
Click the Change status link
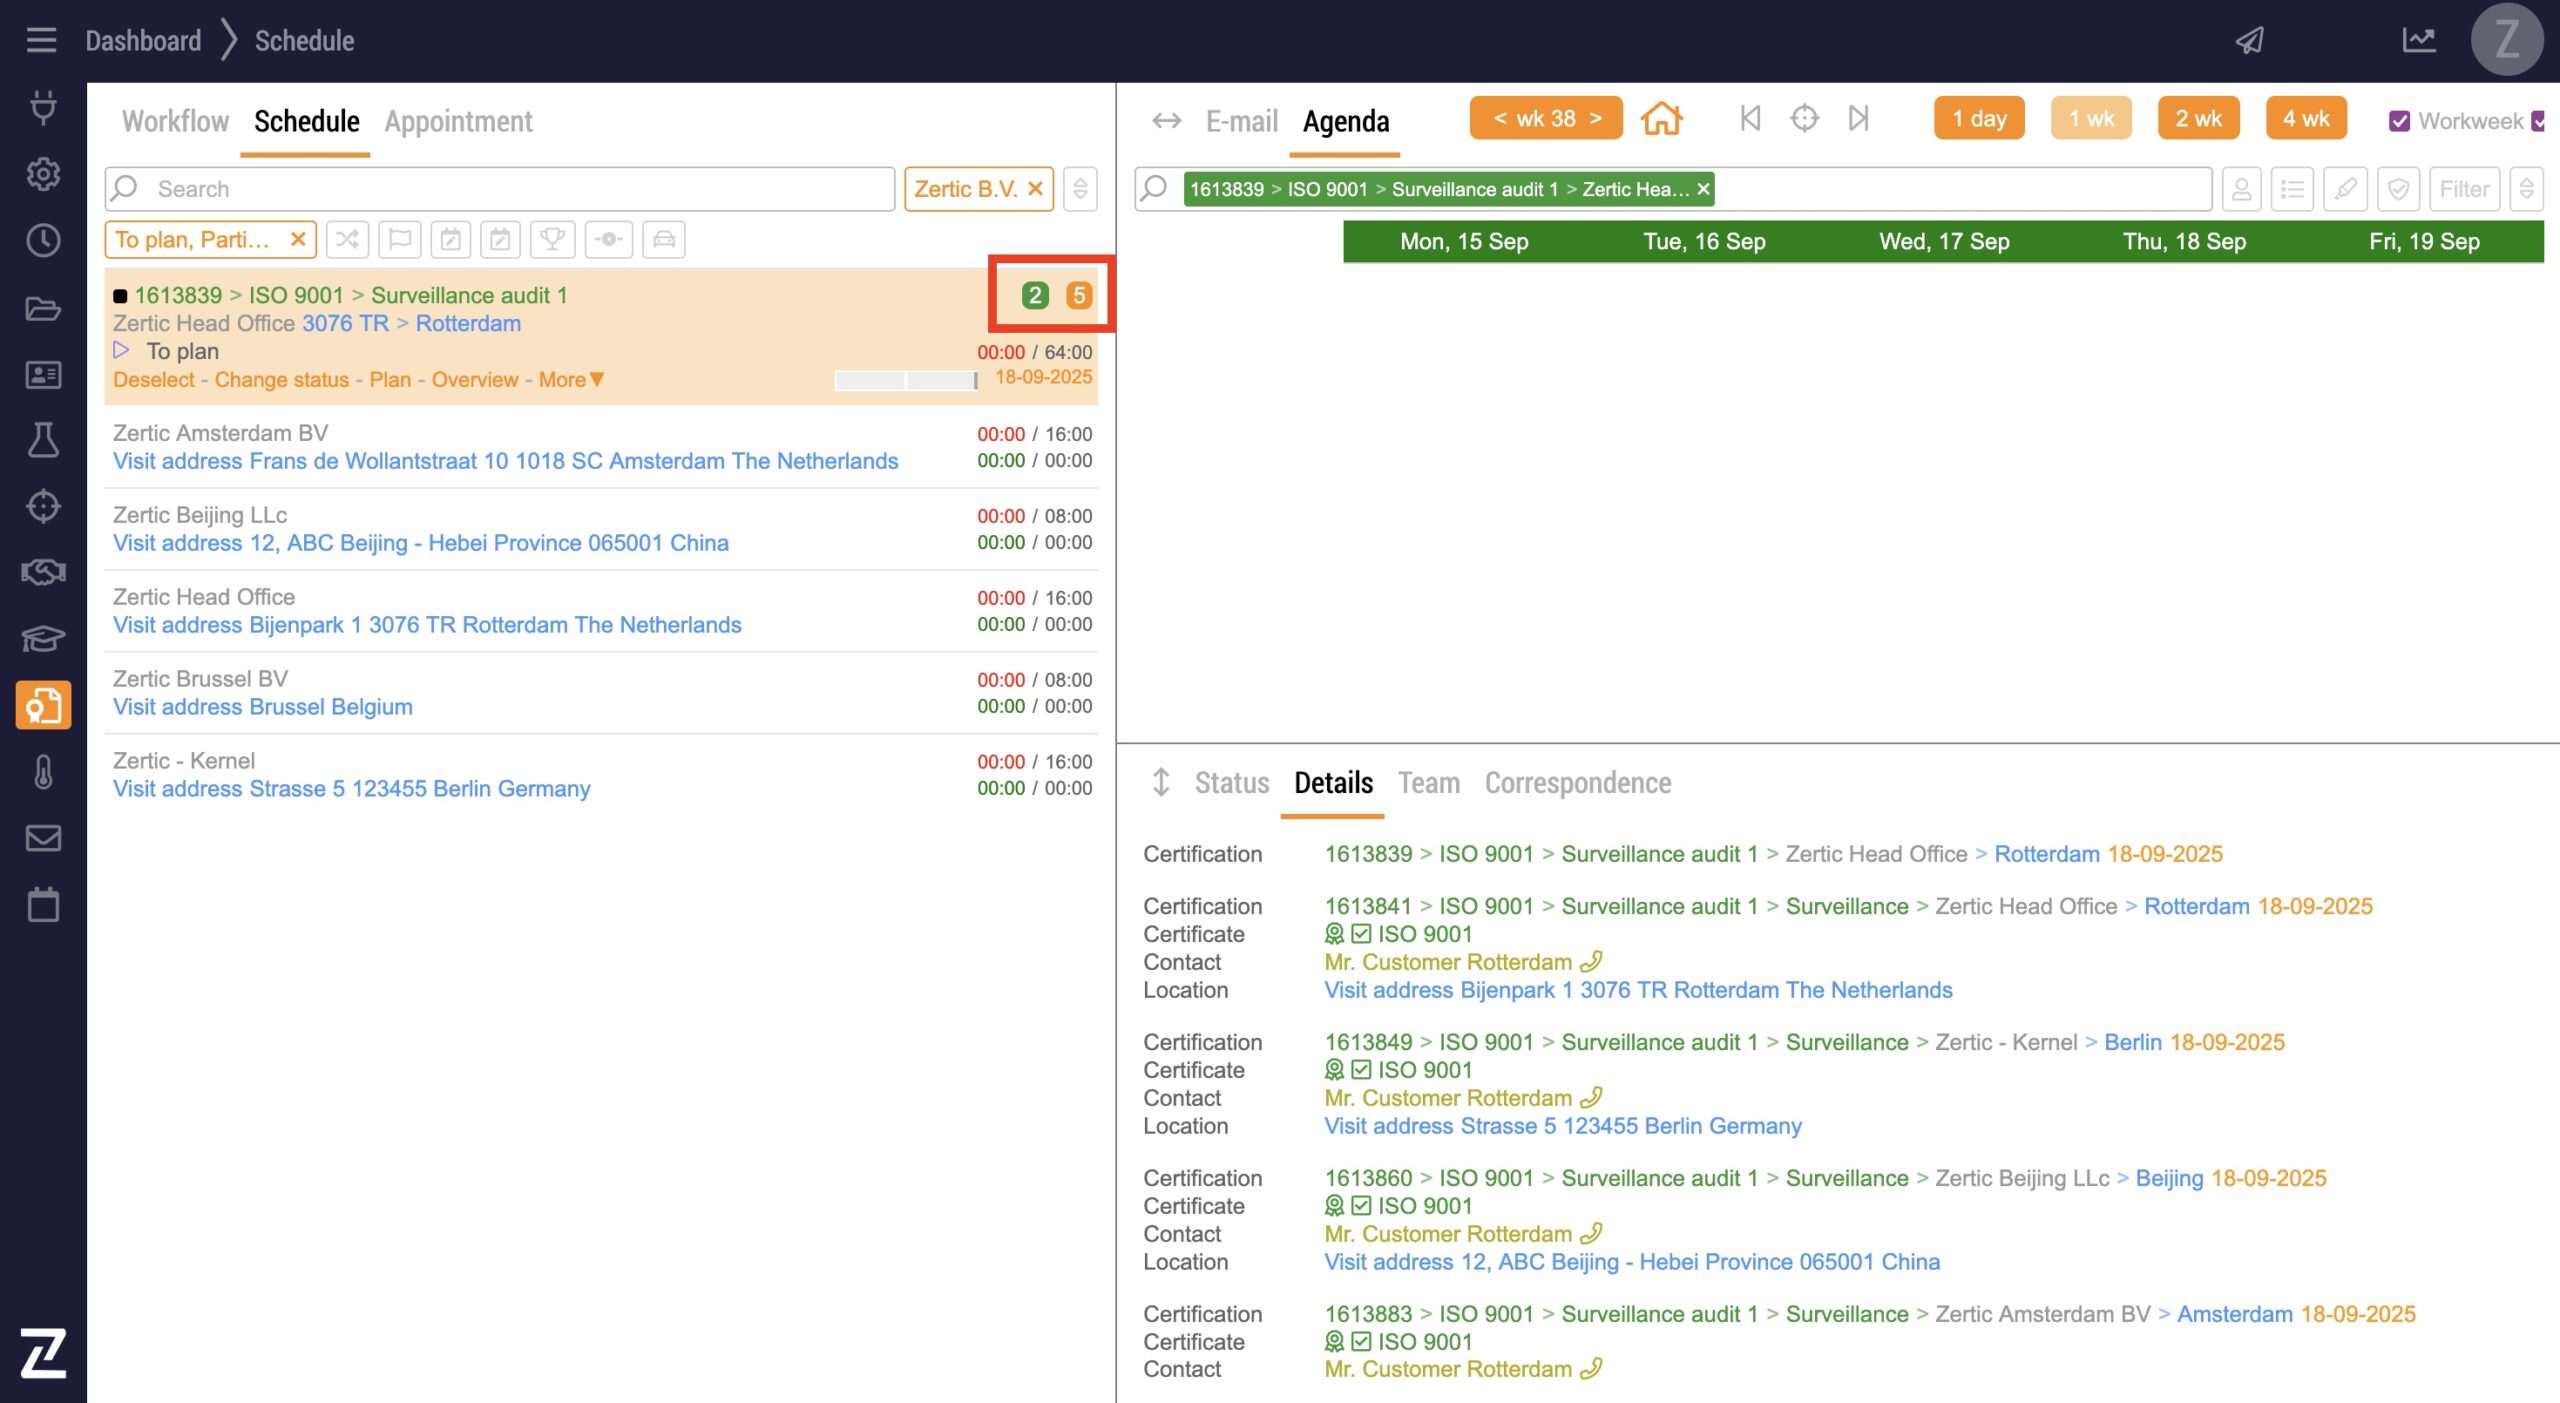281,380
